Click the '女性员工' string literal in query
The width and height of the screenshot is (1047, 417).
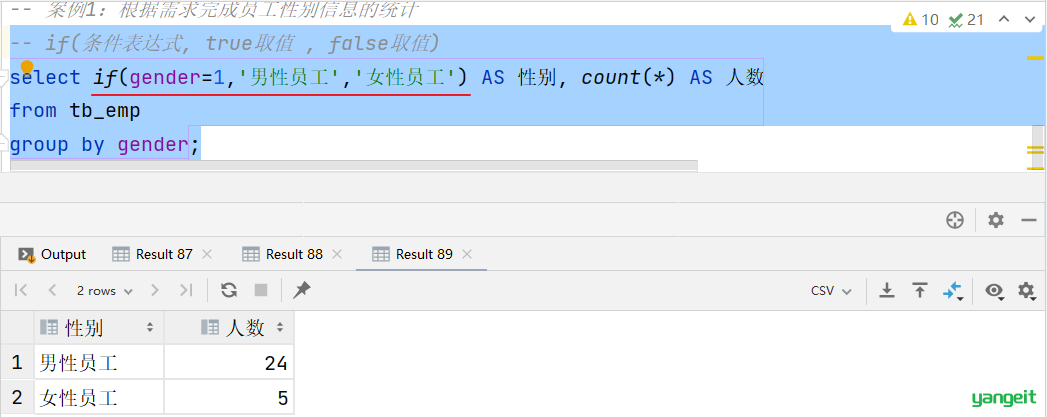tap(406, 77)
